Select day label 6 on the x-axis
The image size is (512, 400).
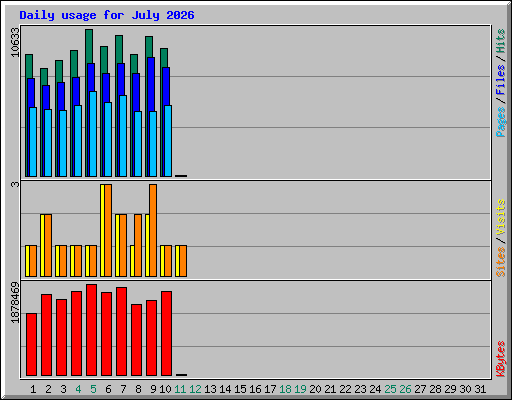click(x=108, y=389)
